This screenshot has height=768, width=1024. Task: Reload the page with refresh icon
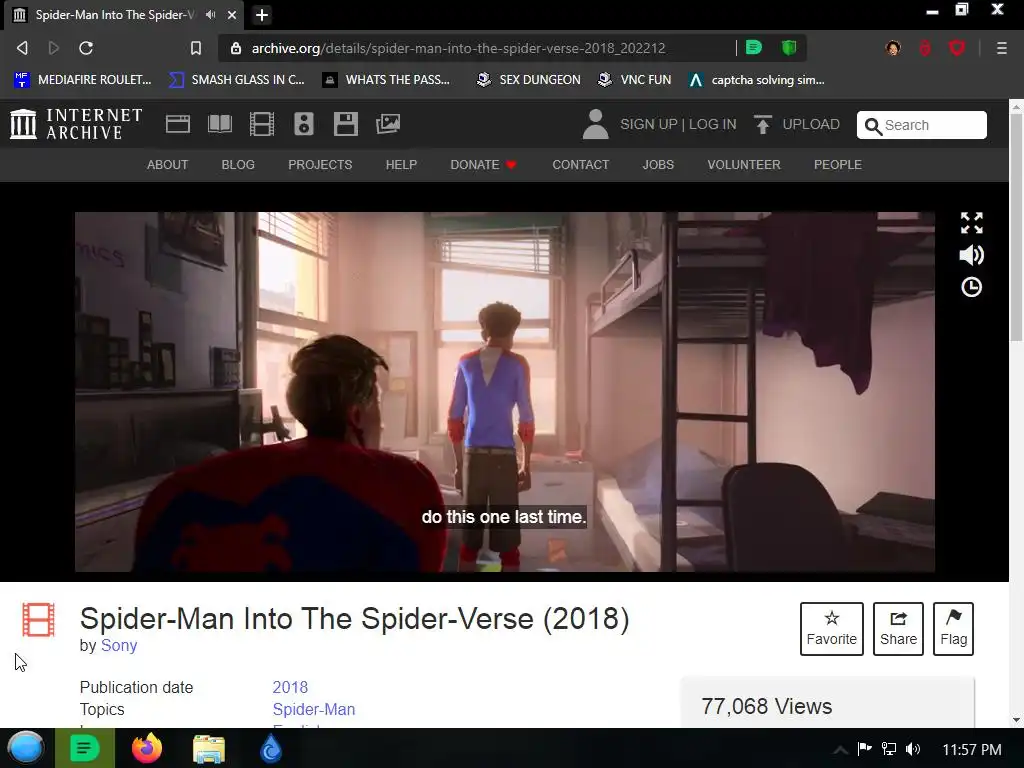pyautogui.click(x=86, y=48)
